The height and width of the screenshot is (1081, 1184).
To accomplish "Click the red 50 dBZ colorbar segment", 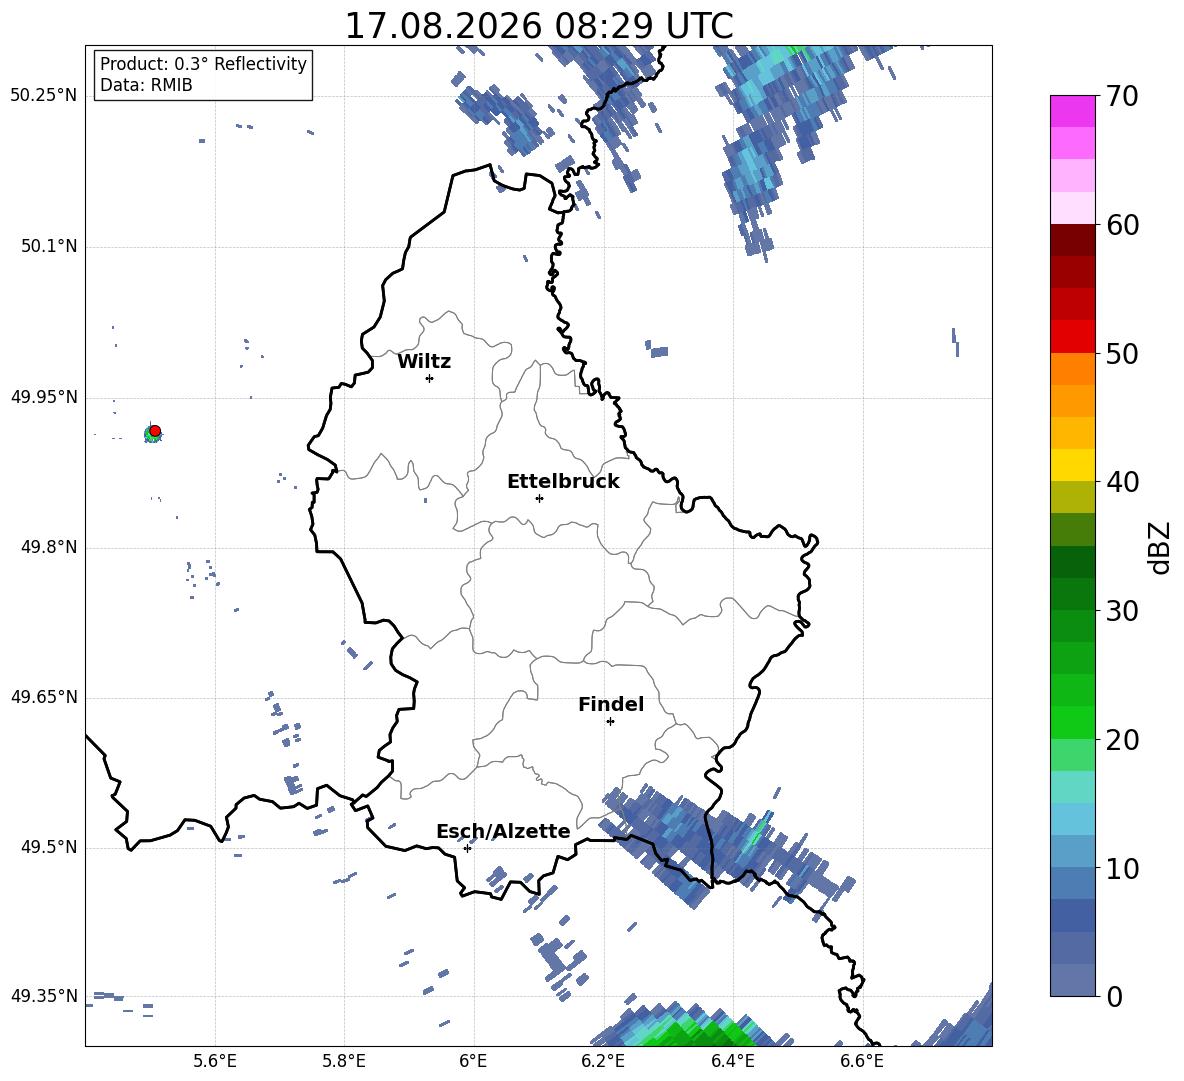I will click(1072, 337).
